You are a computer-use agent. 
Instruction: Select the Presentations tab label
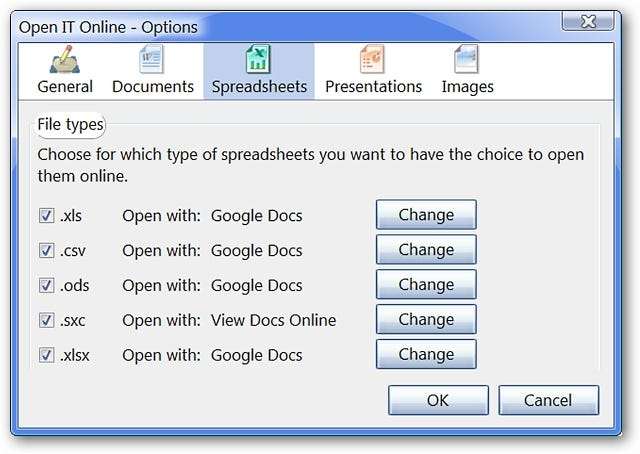[x=374, y=87]
